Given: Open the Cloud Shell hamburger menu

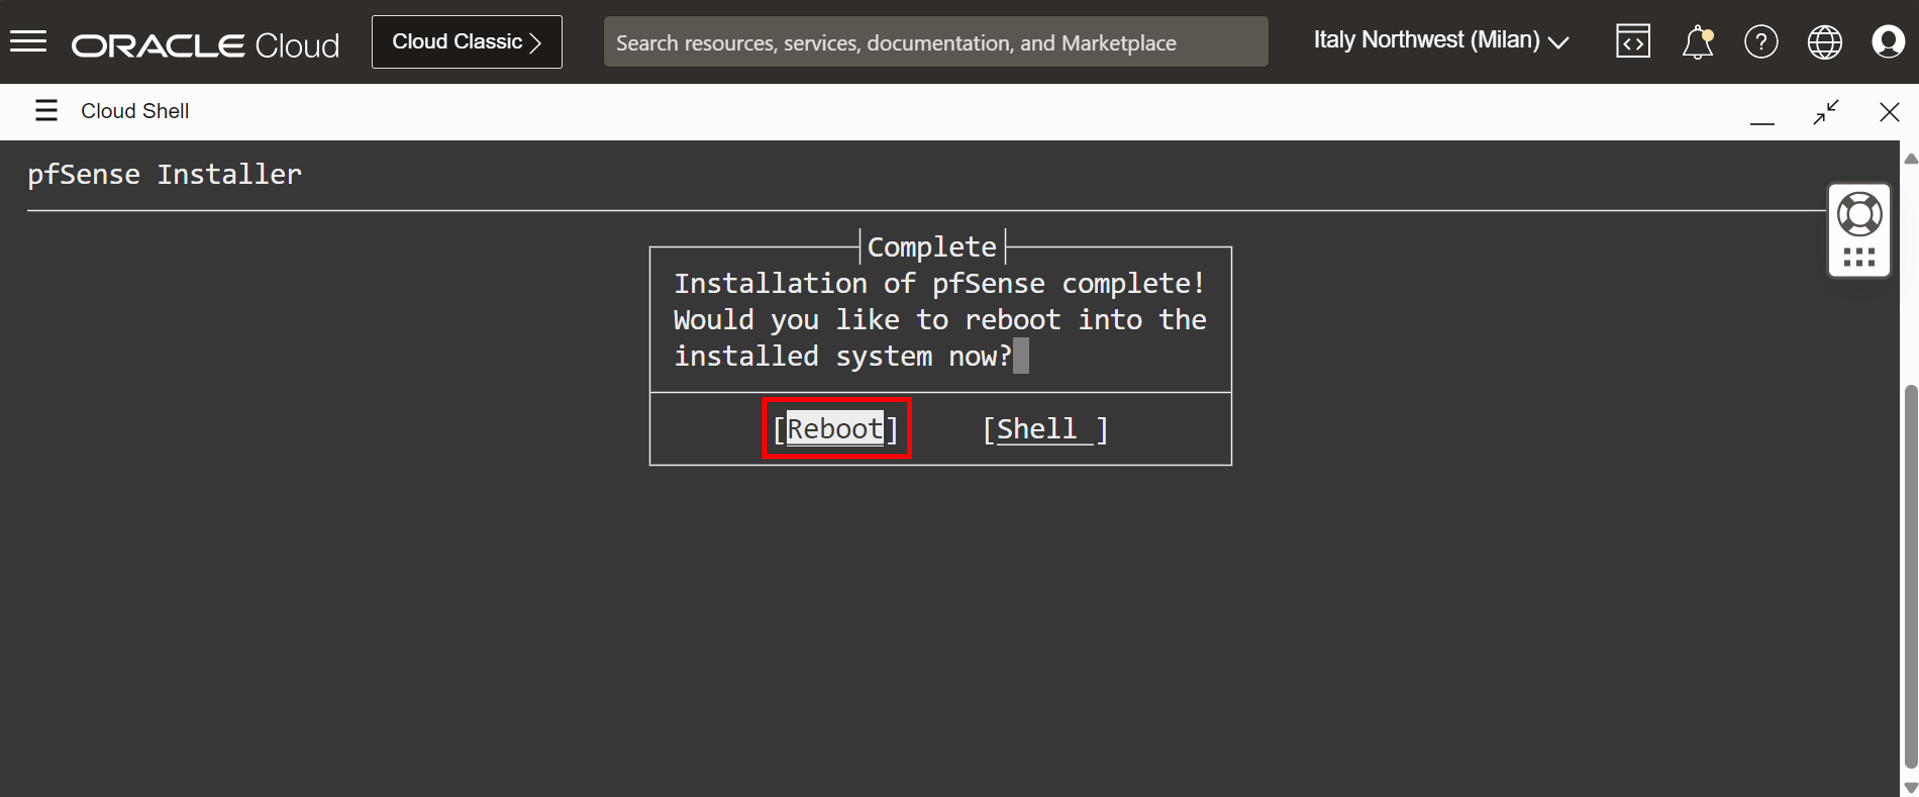Looking at the screenshot, I should click(x=46, y=111).
